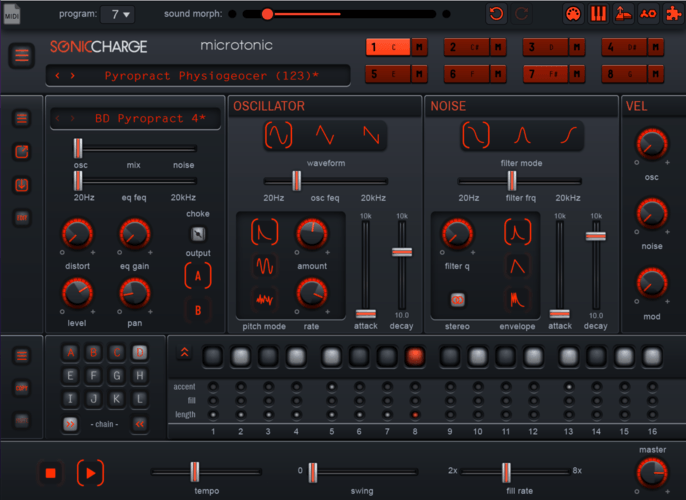Click chain forward double-arrow button
Screen dimensions: 686x500
[70, 423]
